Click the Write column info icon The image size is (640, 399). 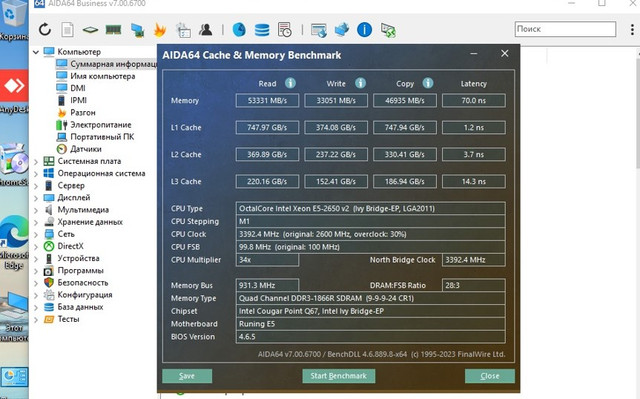360,83
